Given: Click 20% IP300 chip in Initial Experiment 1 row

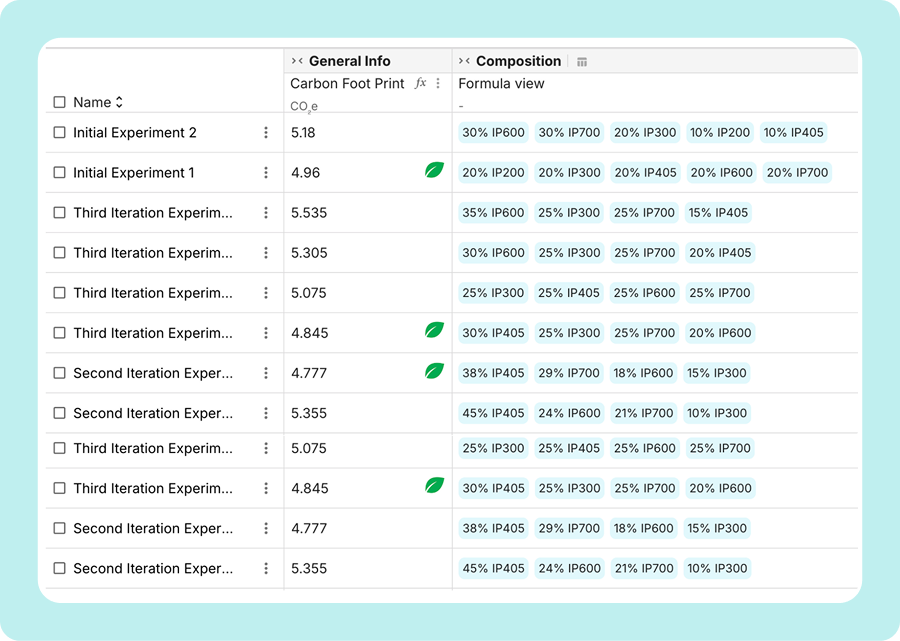Looking at the screenshot, I should tap(569, 173).
